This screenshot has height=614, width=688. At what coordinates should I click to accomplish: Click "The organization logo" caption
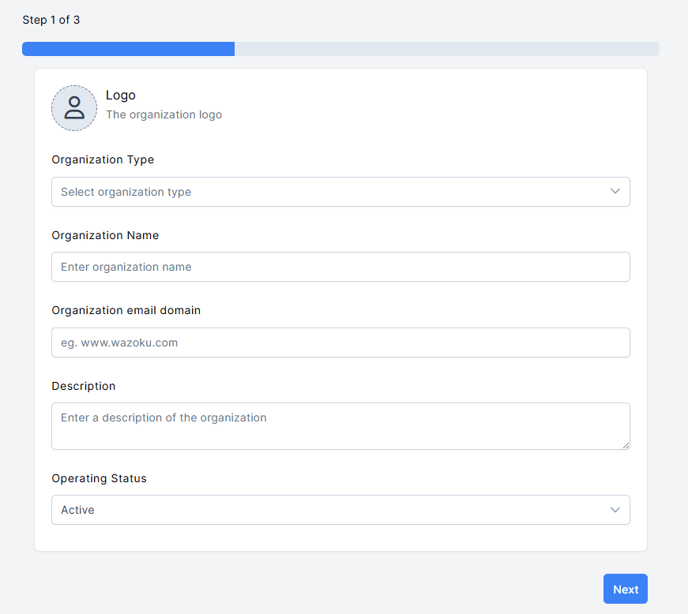coord(164,115)
